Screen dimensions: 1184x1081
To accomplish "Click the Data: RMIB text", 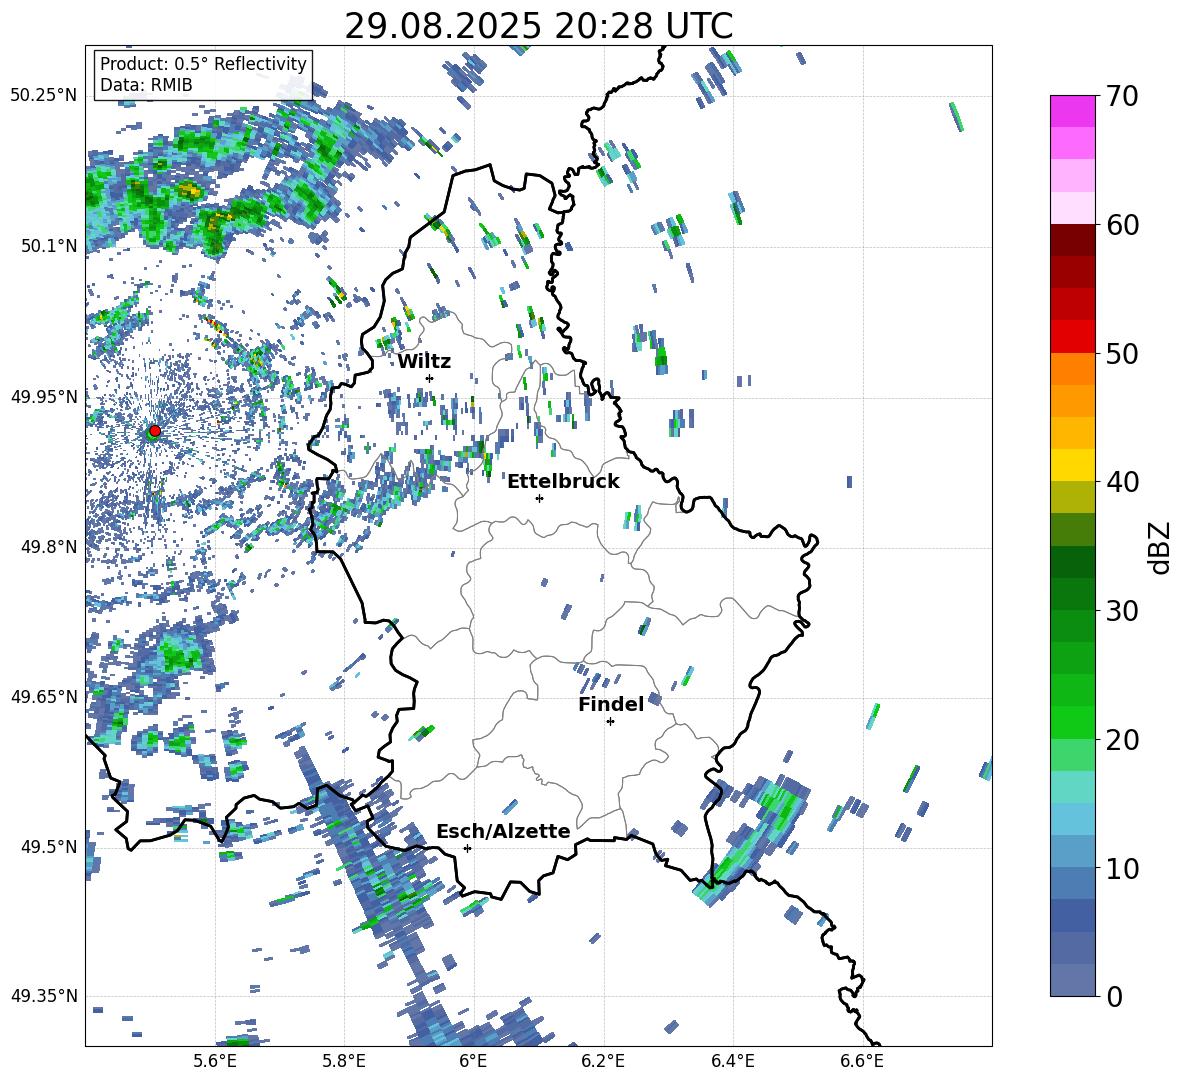I will pyautogui.click(x=146, y=85).
